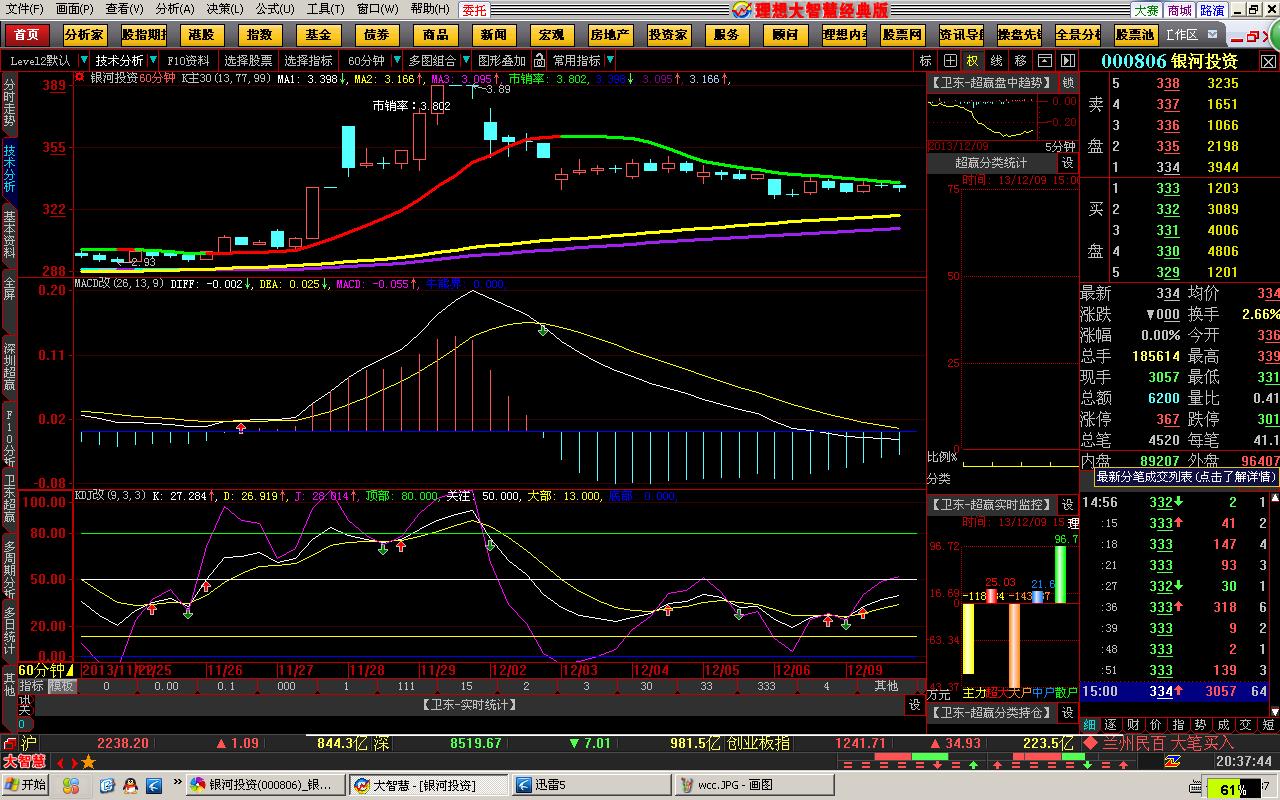Open the 帮助(H) menu
The height and width of the screenshot is (800, 1280).
pos(430,9)
